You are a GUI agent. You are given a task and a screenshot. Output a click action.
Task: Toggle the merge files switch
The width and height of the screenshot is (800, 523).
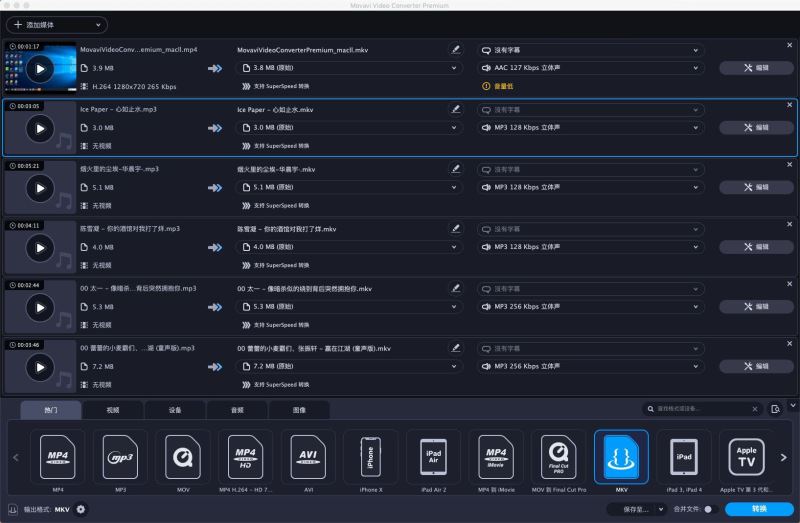[x=710, y=509]
